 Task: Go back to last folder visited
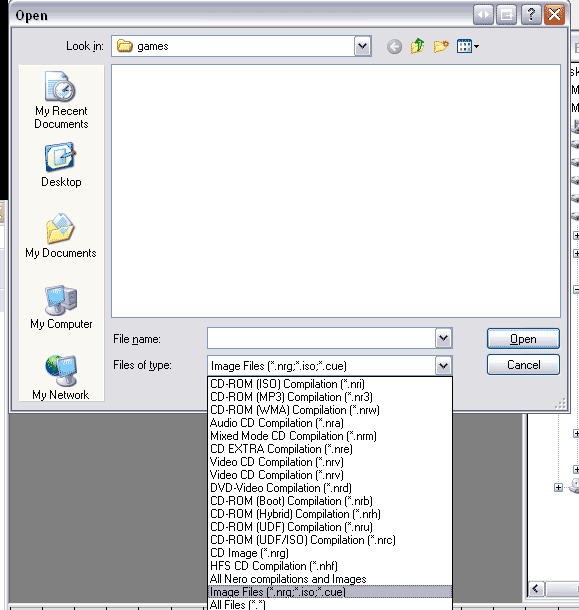point(394,47)
